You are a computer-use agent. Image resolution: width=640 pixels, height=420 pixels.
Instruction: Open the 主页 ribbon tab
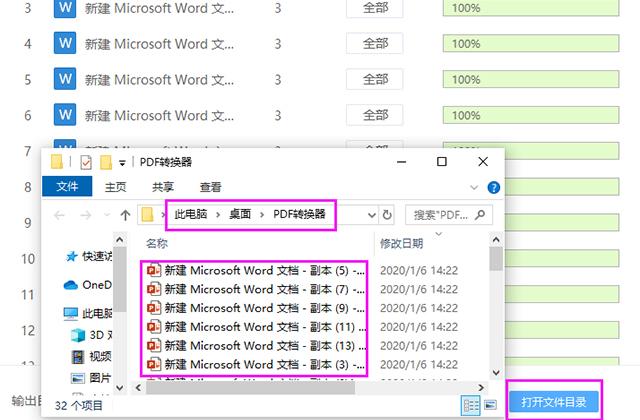coord(116,187)
